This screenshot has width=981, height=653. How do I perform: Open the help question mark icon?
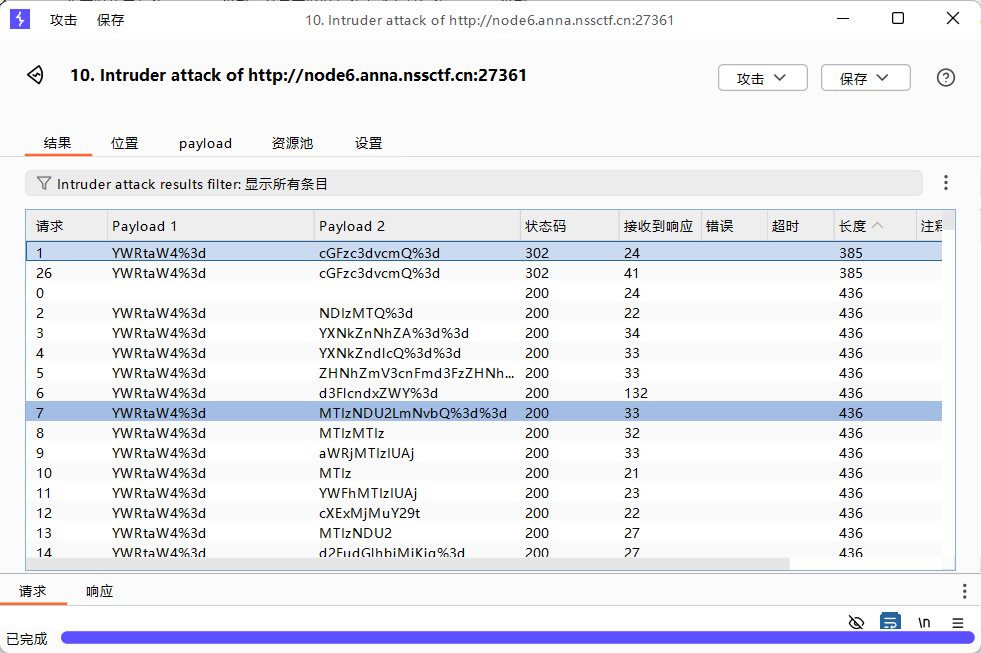pos(945,78)
